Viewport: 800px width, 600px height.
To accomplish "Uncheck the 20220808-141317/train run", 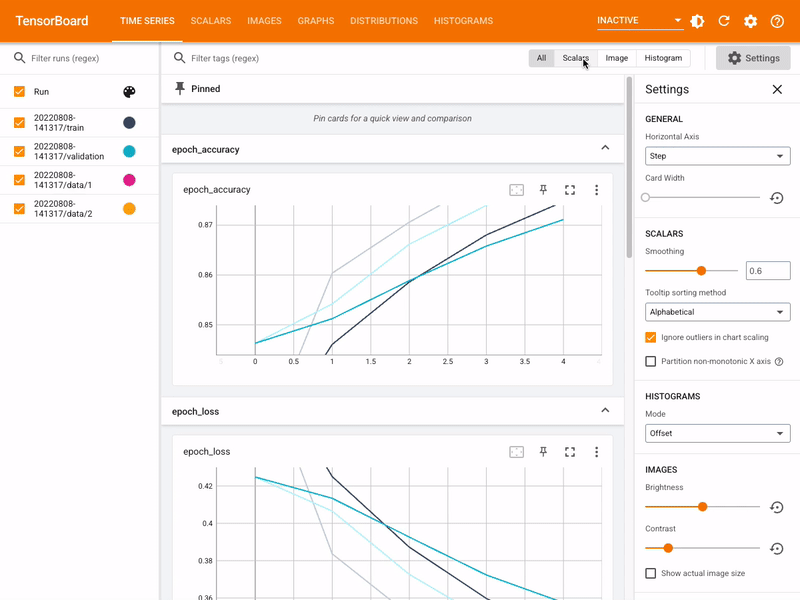I will click(x=21, y=124).
